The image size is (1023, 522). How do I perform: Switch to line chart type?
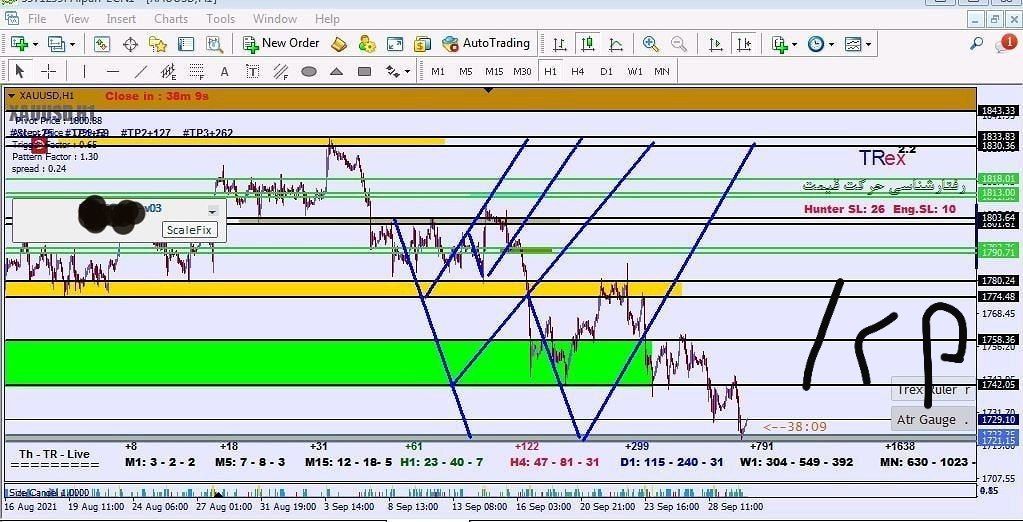(615, 44)
